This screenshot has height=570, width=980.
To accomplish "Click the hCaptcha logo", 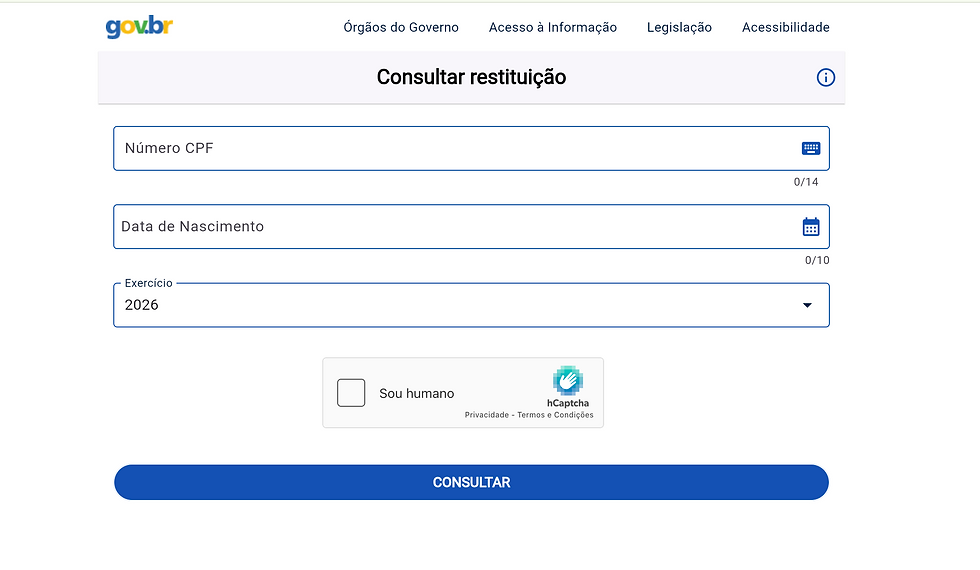I will (x=568, y=381).
